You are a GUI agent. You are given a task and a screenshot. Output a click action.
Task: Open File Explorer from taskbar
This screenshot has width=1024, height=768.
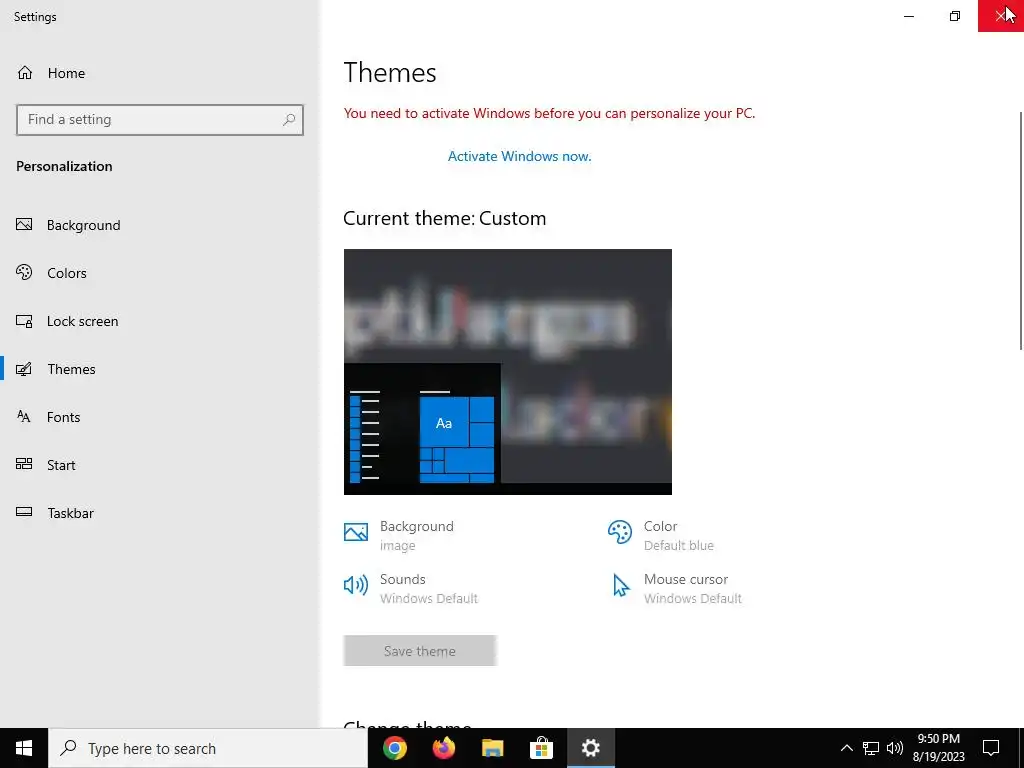[x=493, y=748]
